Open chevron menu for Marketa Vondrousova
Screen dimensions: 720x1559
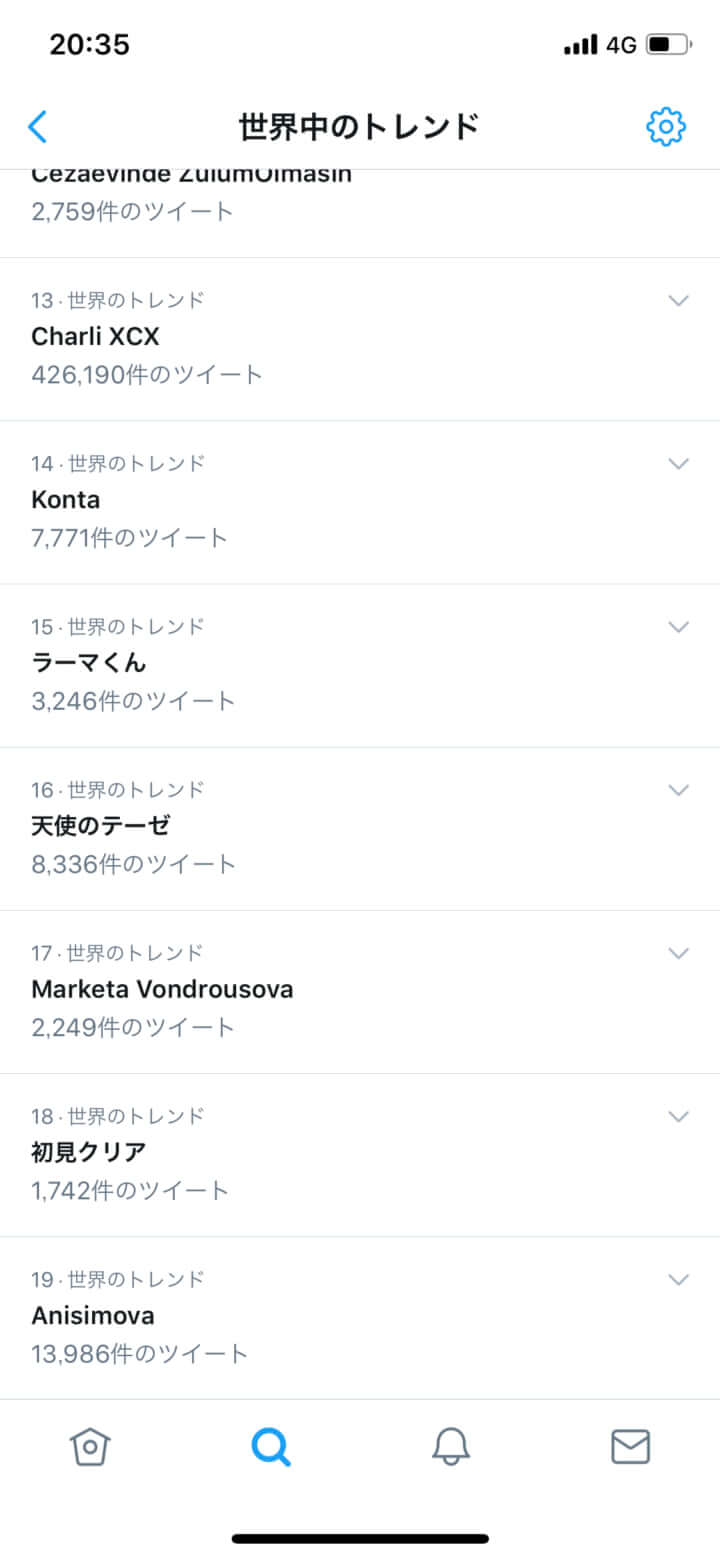pos(678,952)
